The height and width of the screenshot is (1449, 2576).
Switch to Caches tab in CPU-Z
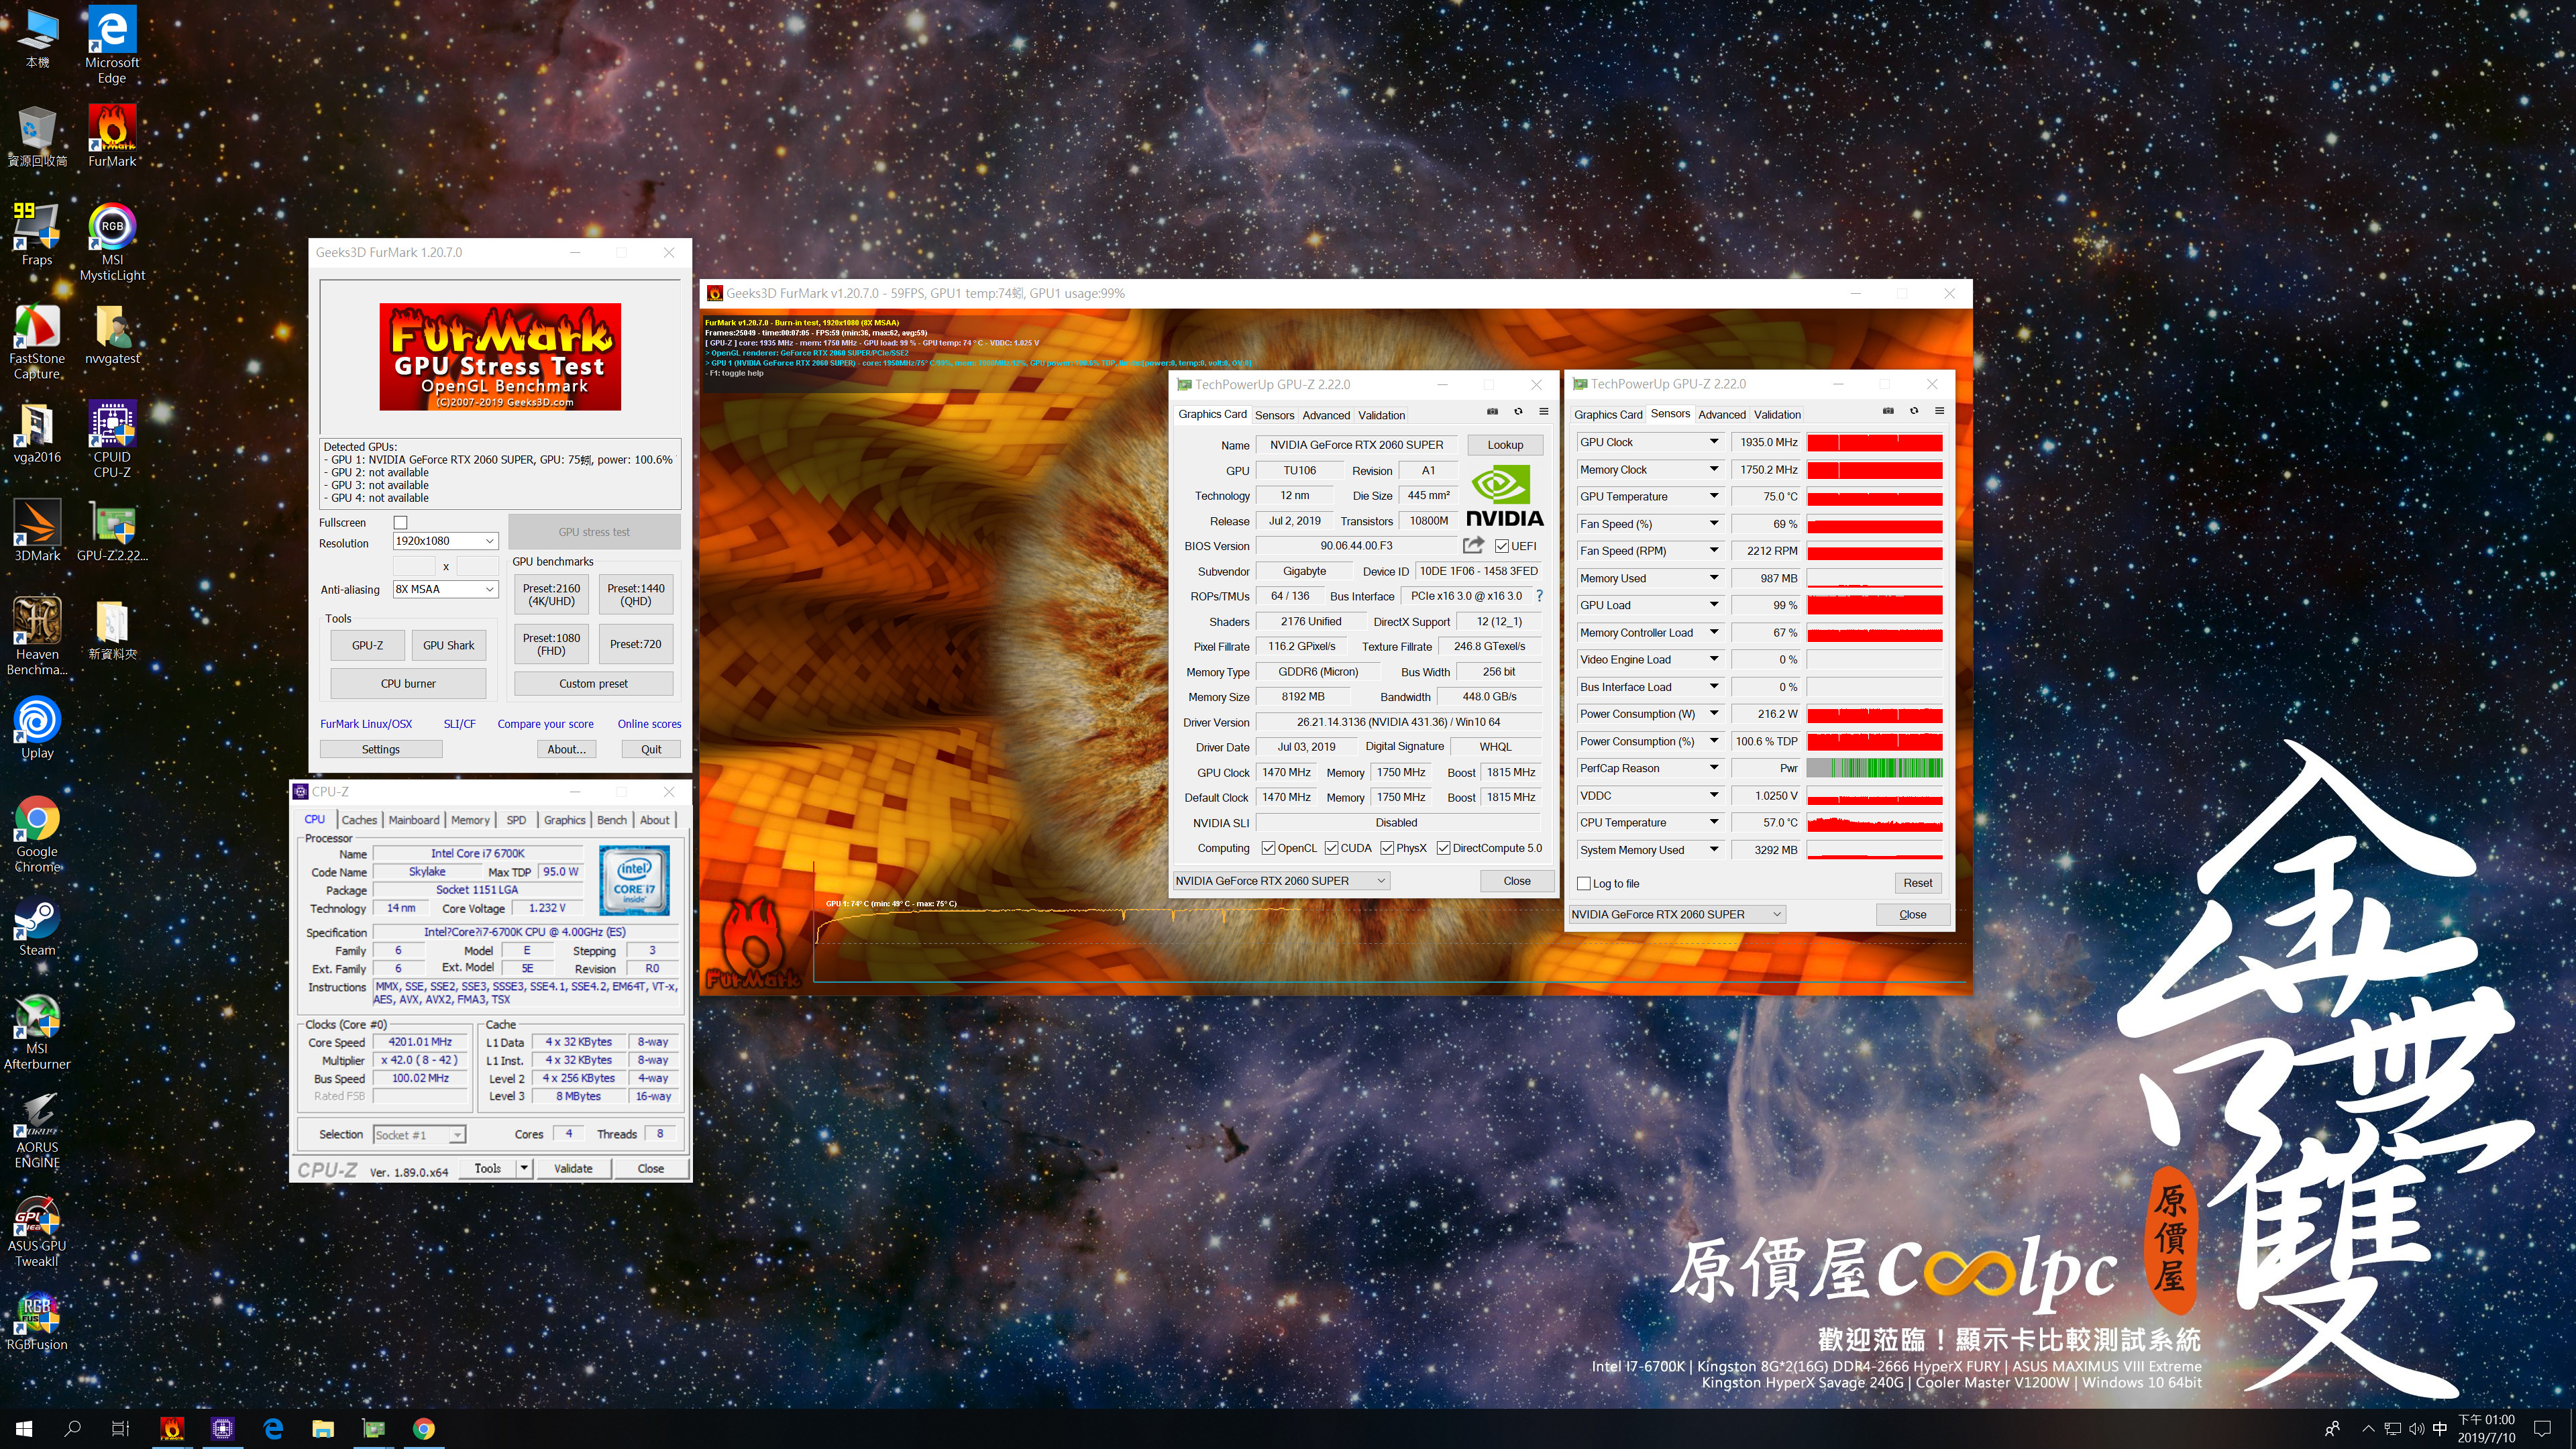(359, 820)
